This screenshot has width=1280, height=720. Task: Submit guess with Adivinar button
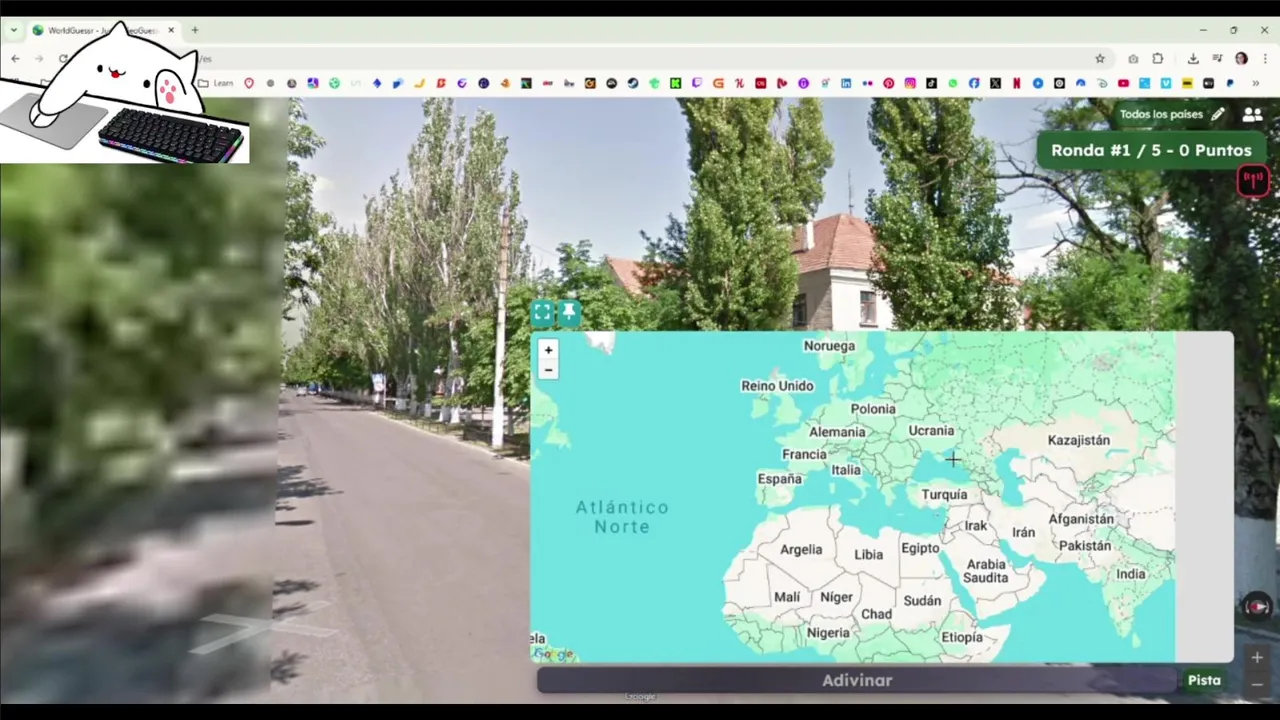pos(857,680)
